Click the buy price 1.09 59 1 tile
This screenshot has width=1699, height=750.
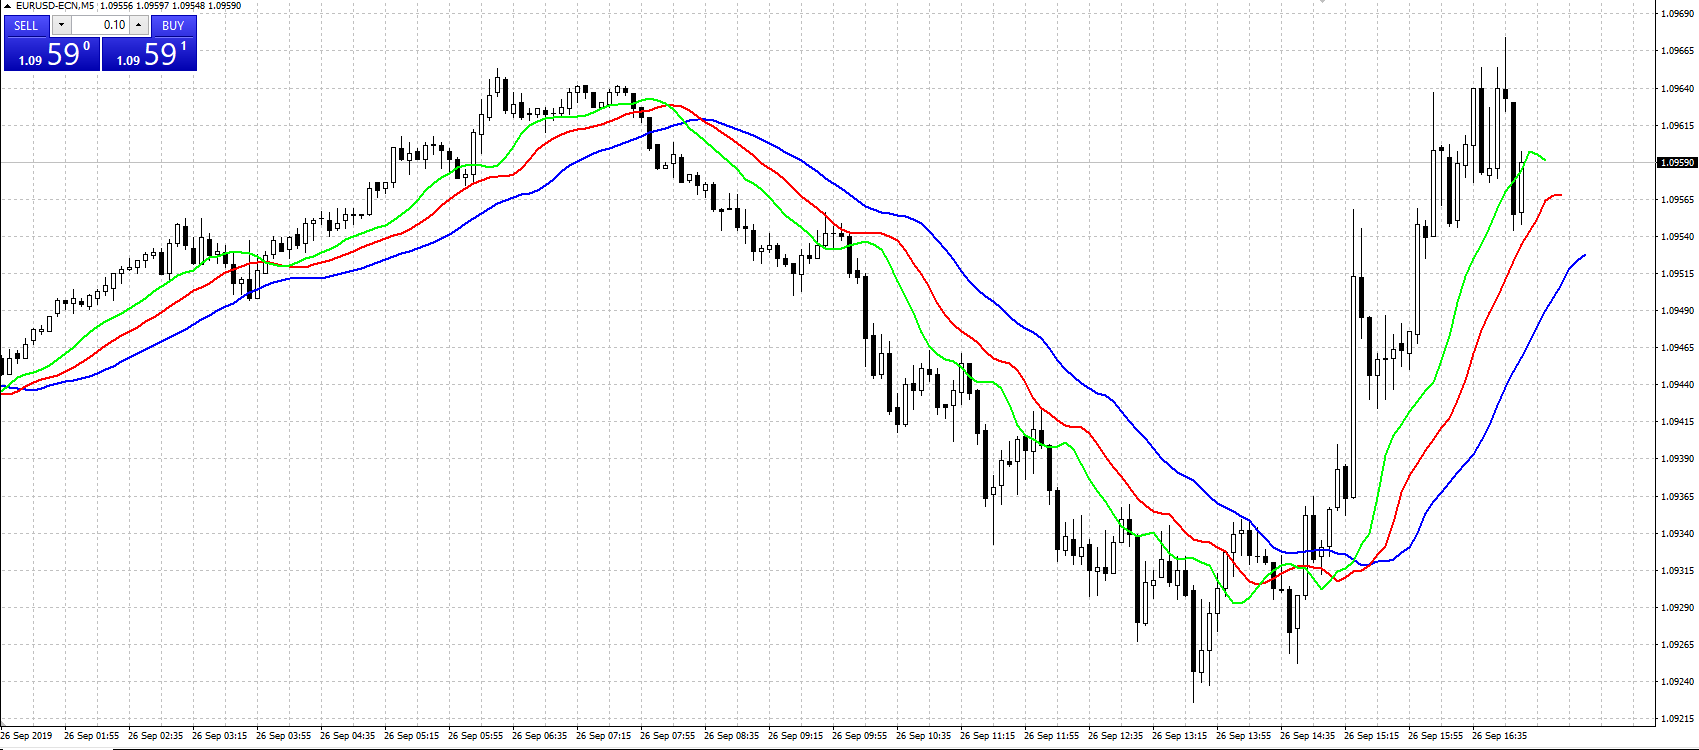point(149,54)
